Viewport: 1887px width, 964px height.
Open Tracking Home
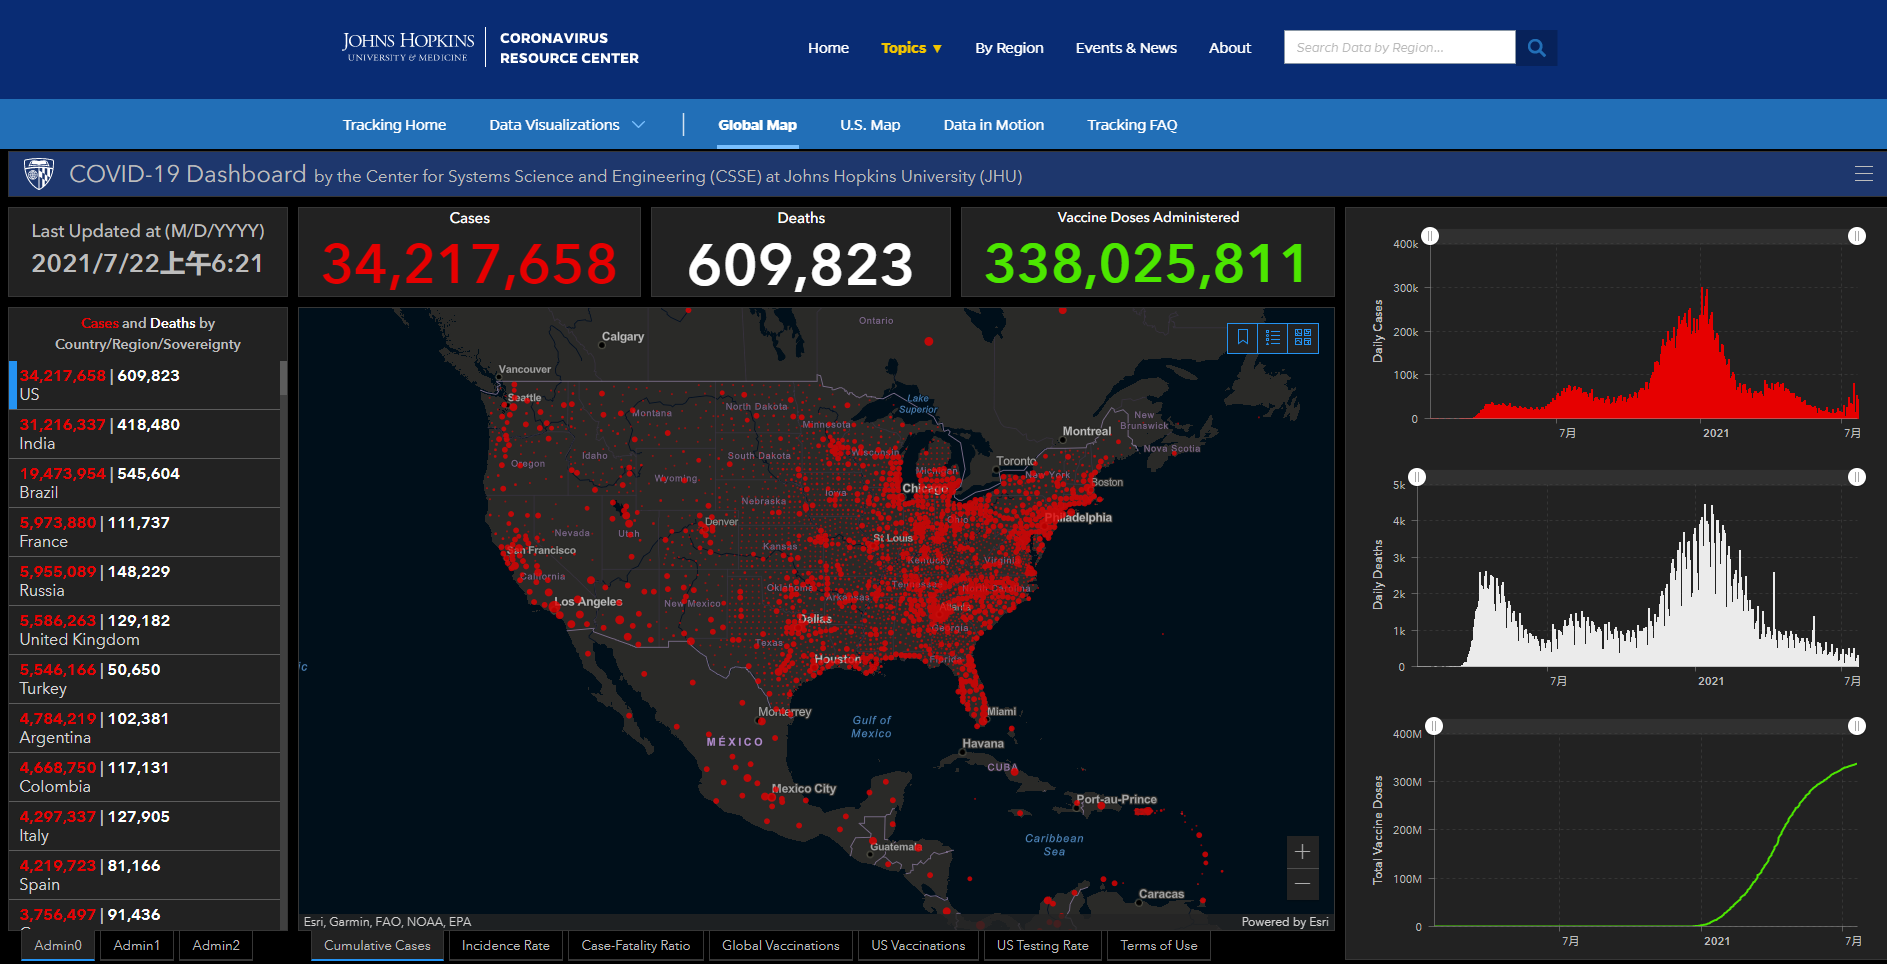[394, 125]
